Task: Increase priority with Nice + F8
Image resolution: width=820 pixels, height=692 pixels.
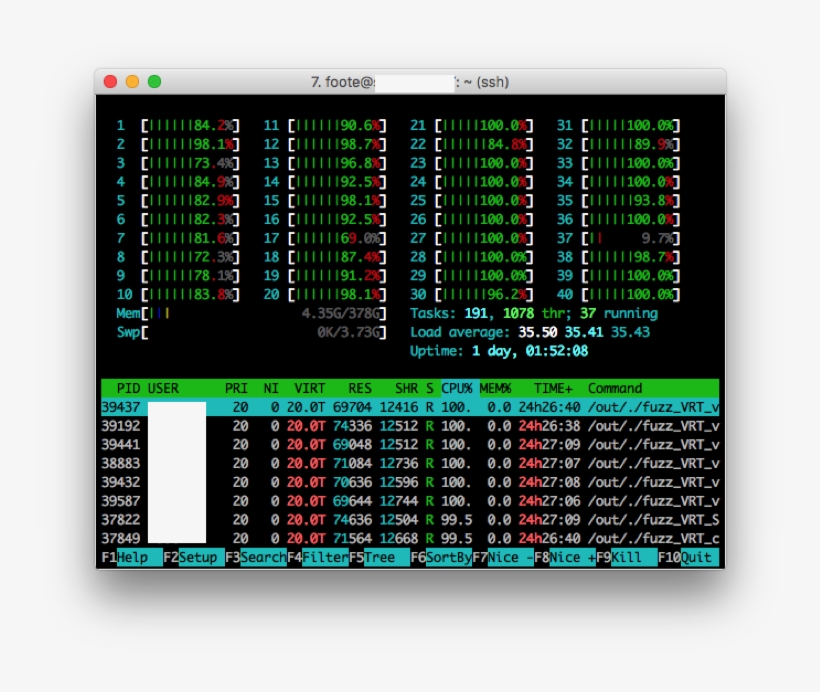Action: 563,558
